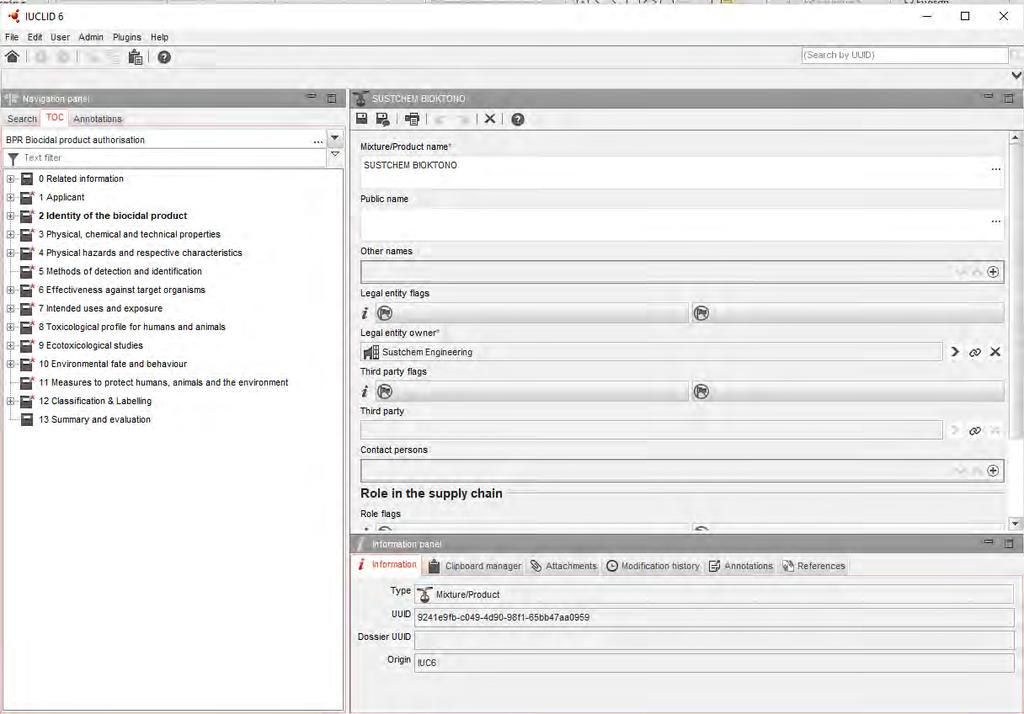
Task: Open help from the main toolbar
Action: click(164, 57)
